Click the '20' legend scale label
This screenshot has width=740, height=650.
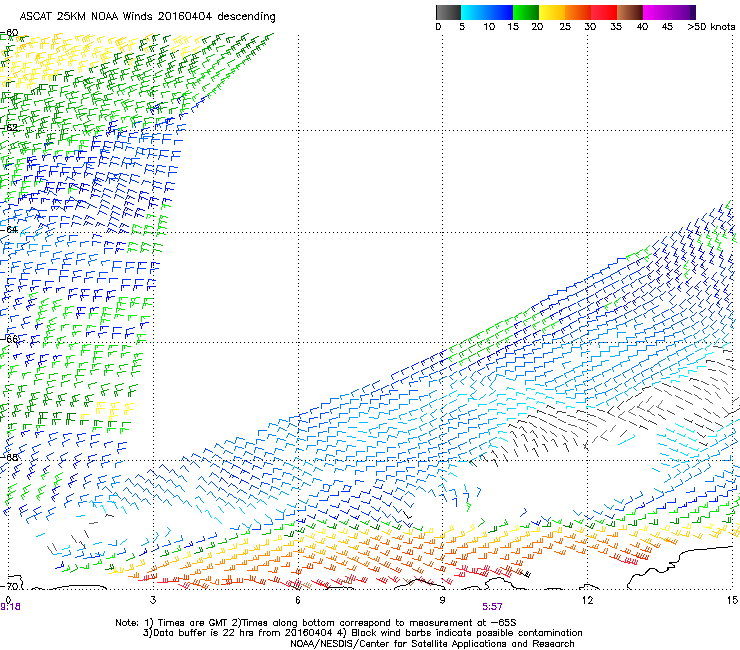[537, 27]
